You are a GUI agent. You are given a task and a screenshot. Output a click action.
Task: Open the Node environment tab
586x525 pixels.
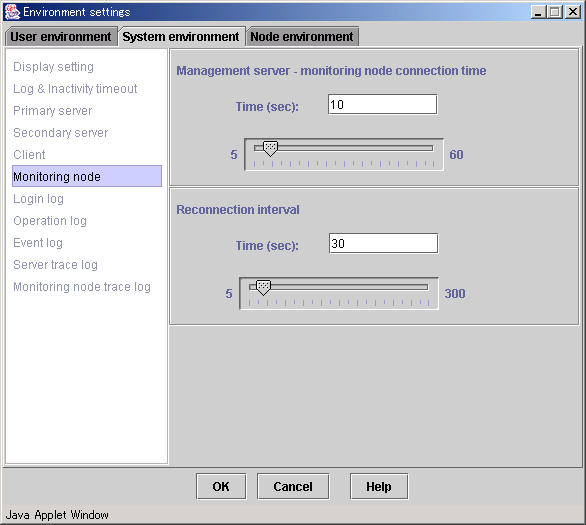(302, 37)
